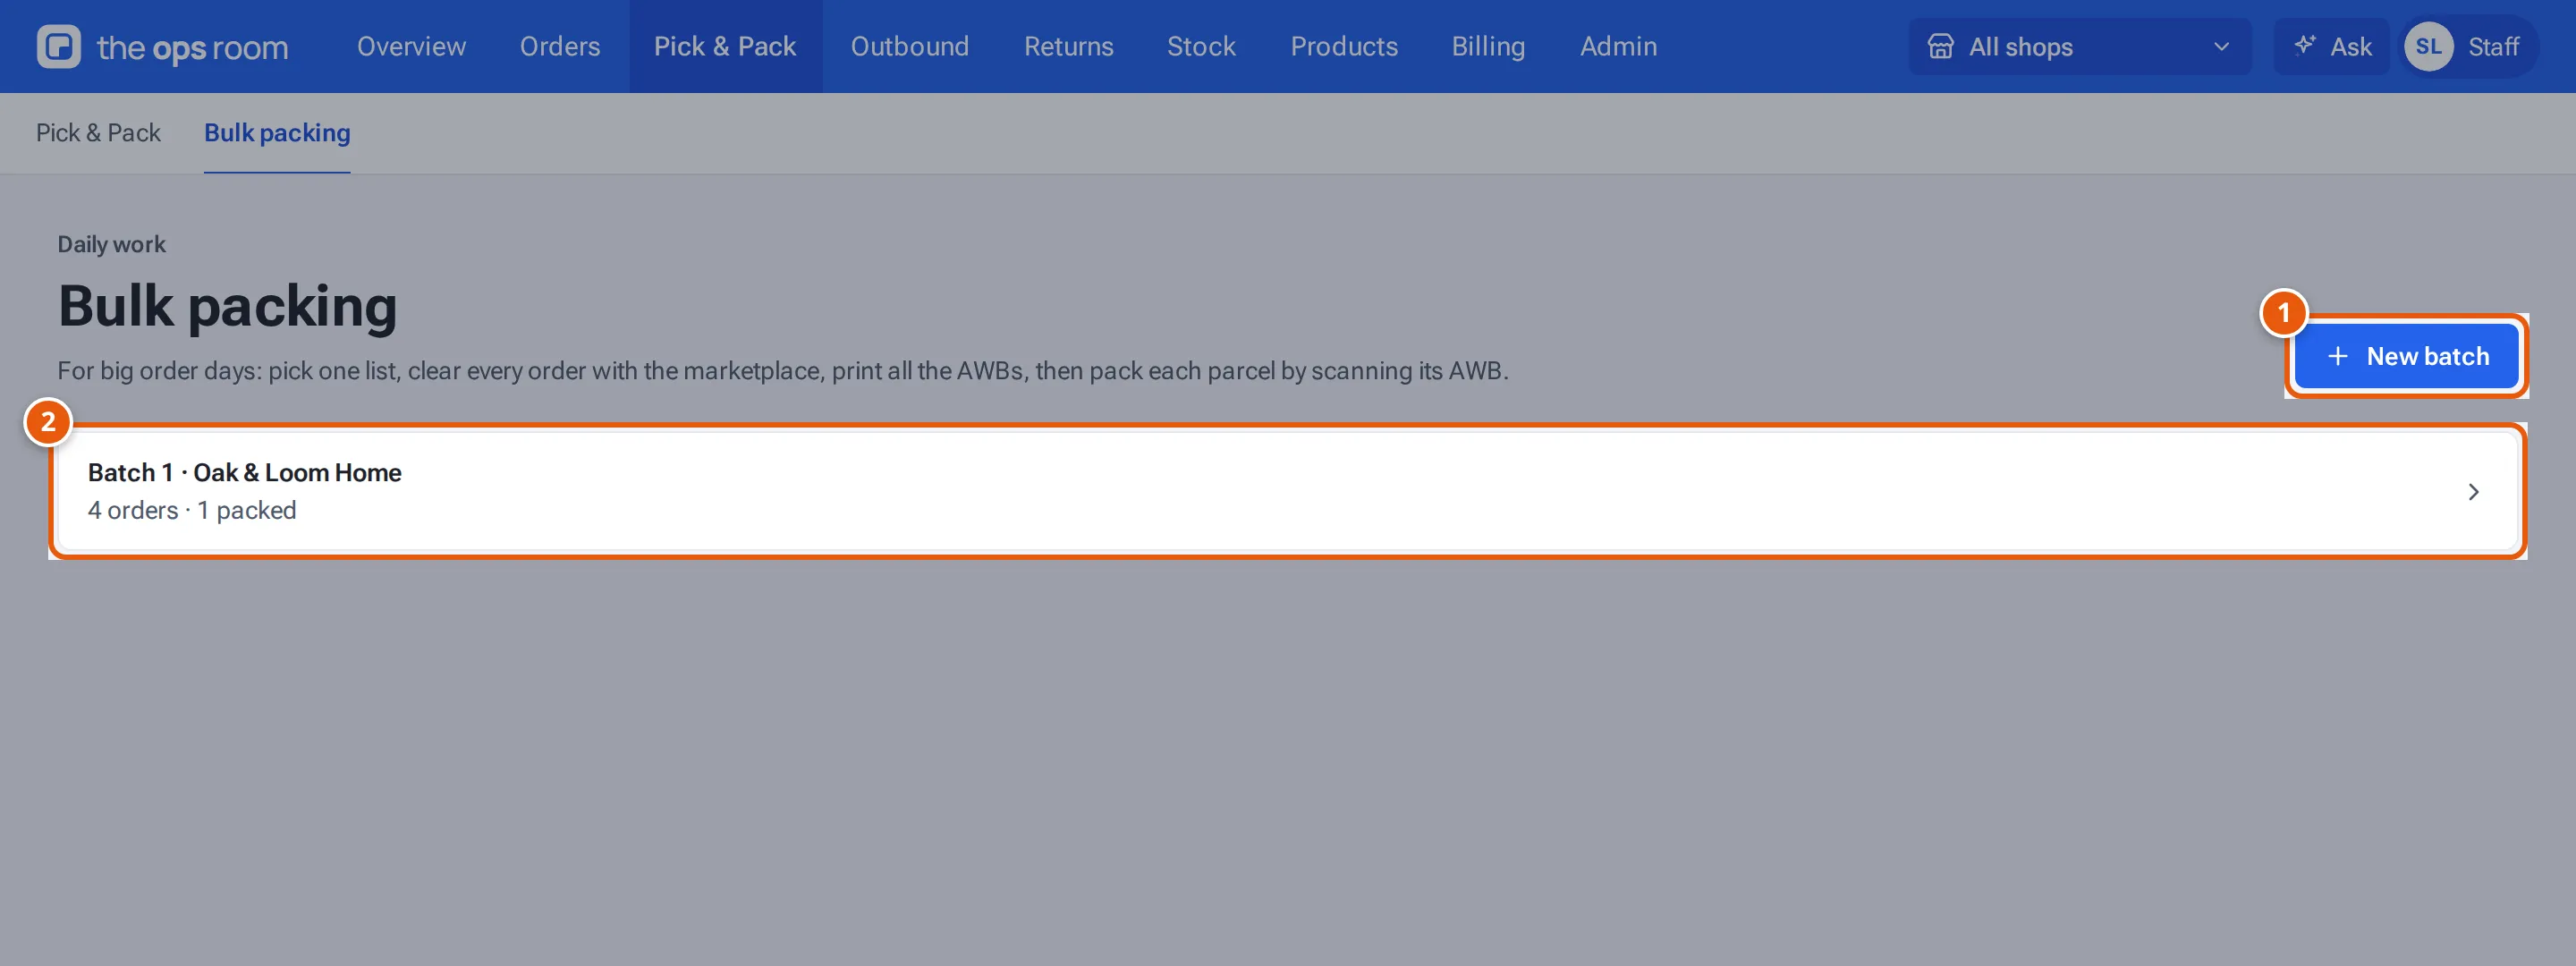Go to the Overview menu
Image resolution: width=2576 pixels, height=966 pixels.
[x=411, y=46]
